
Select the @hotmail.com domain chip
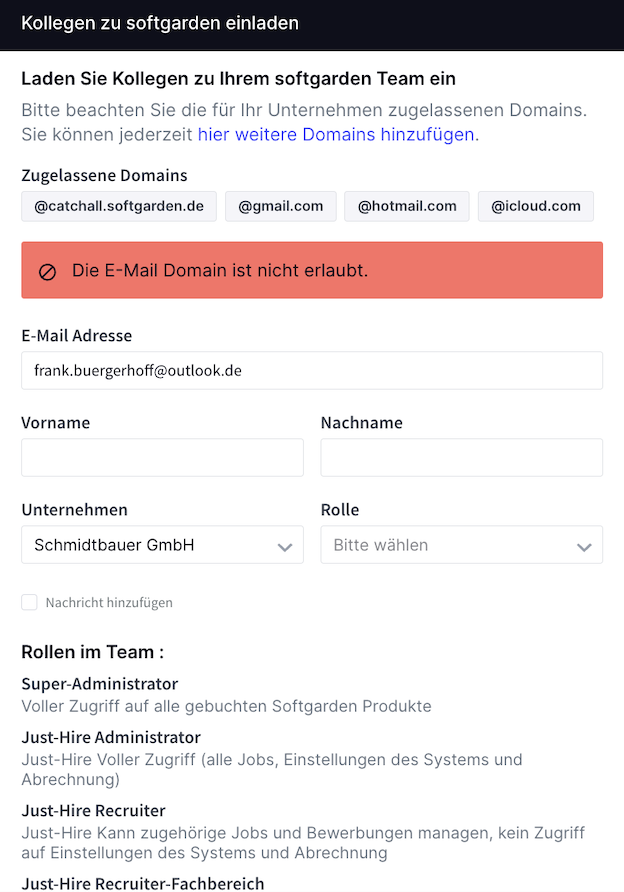click(x=407, y=206)
